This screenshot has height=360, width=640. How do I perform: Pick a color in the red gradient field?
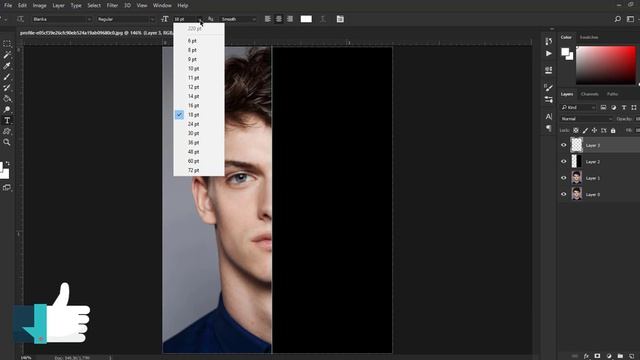(606, 65)
